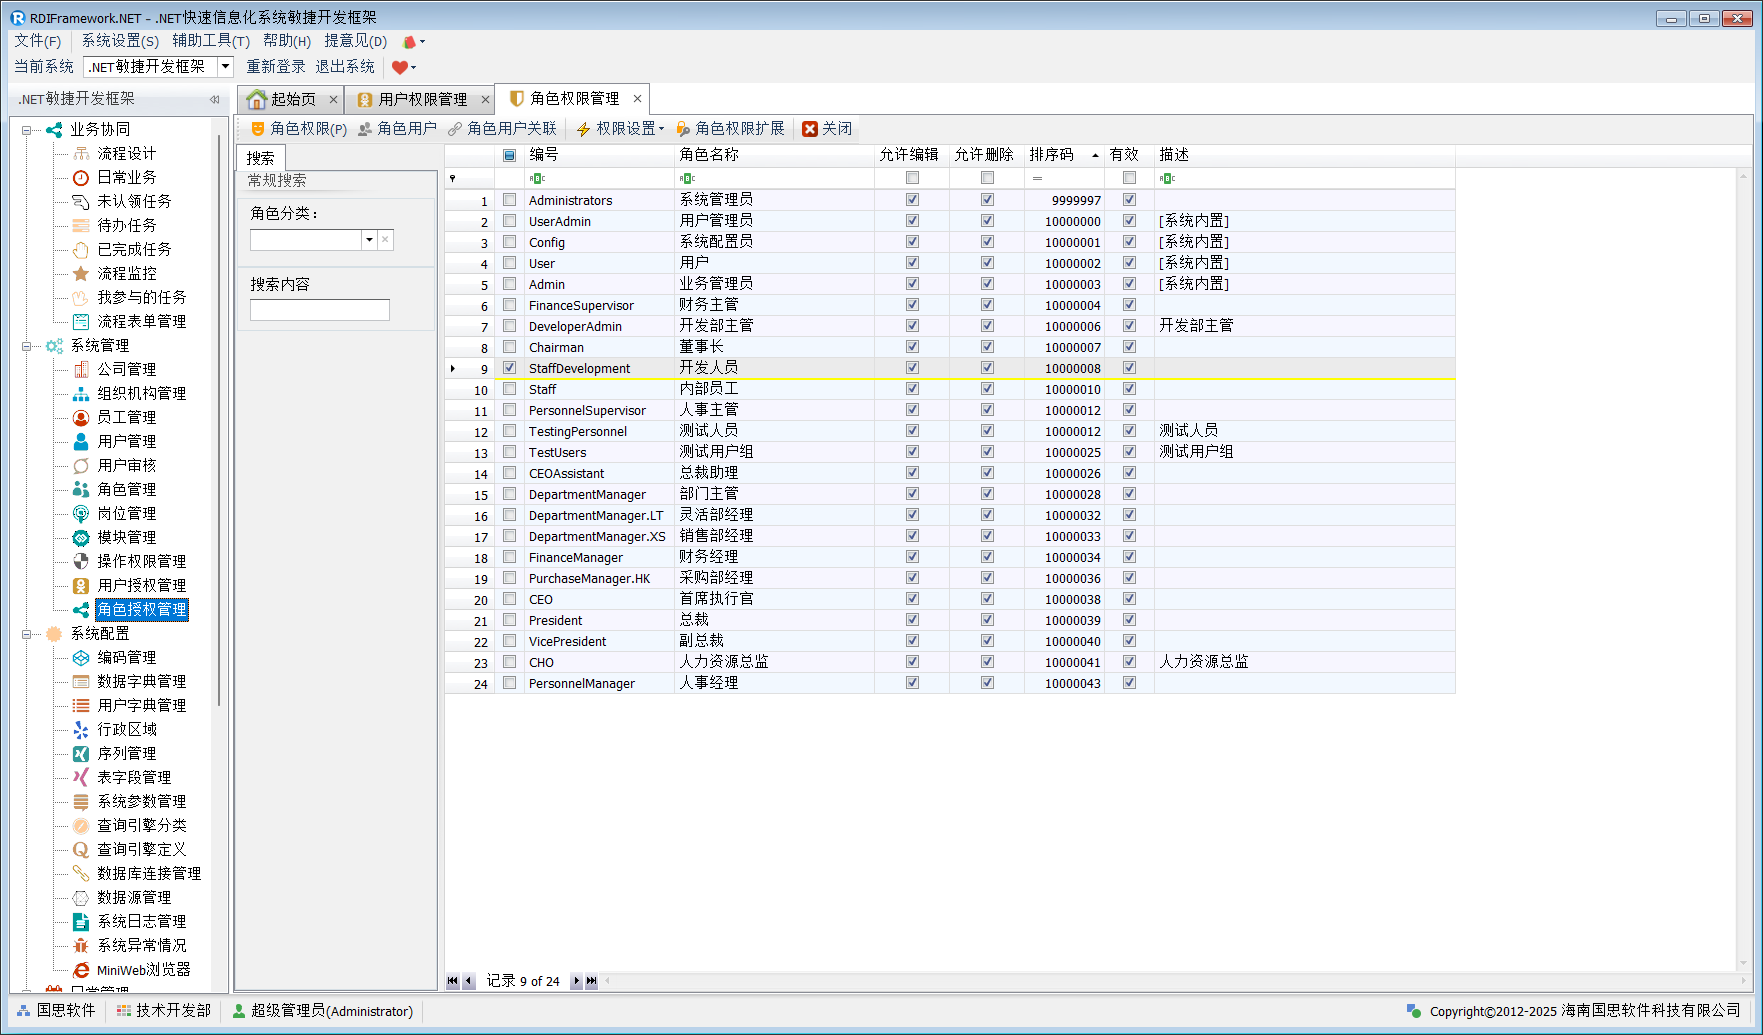
Task: Open 角色用户关联 link icon in toolbar
Action: [455, 129]
